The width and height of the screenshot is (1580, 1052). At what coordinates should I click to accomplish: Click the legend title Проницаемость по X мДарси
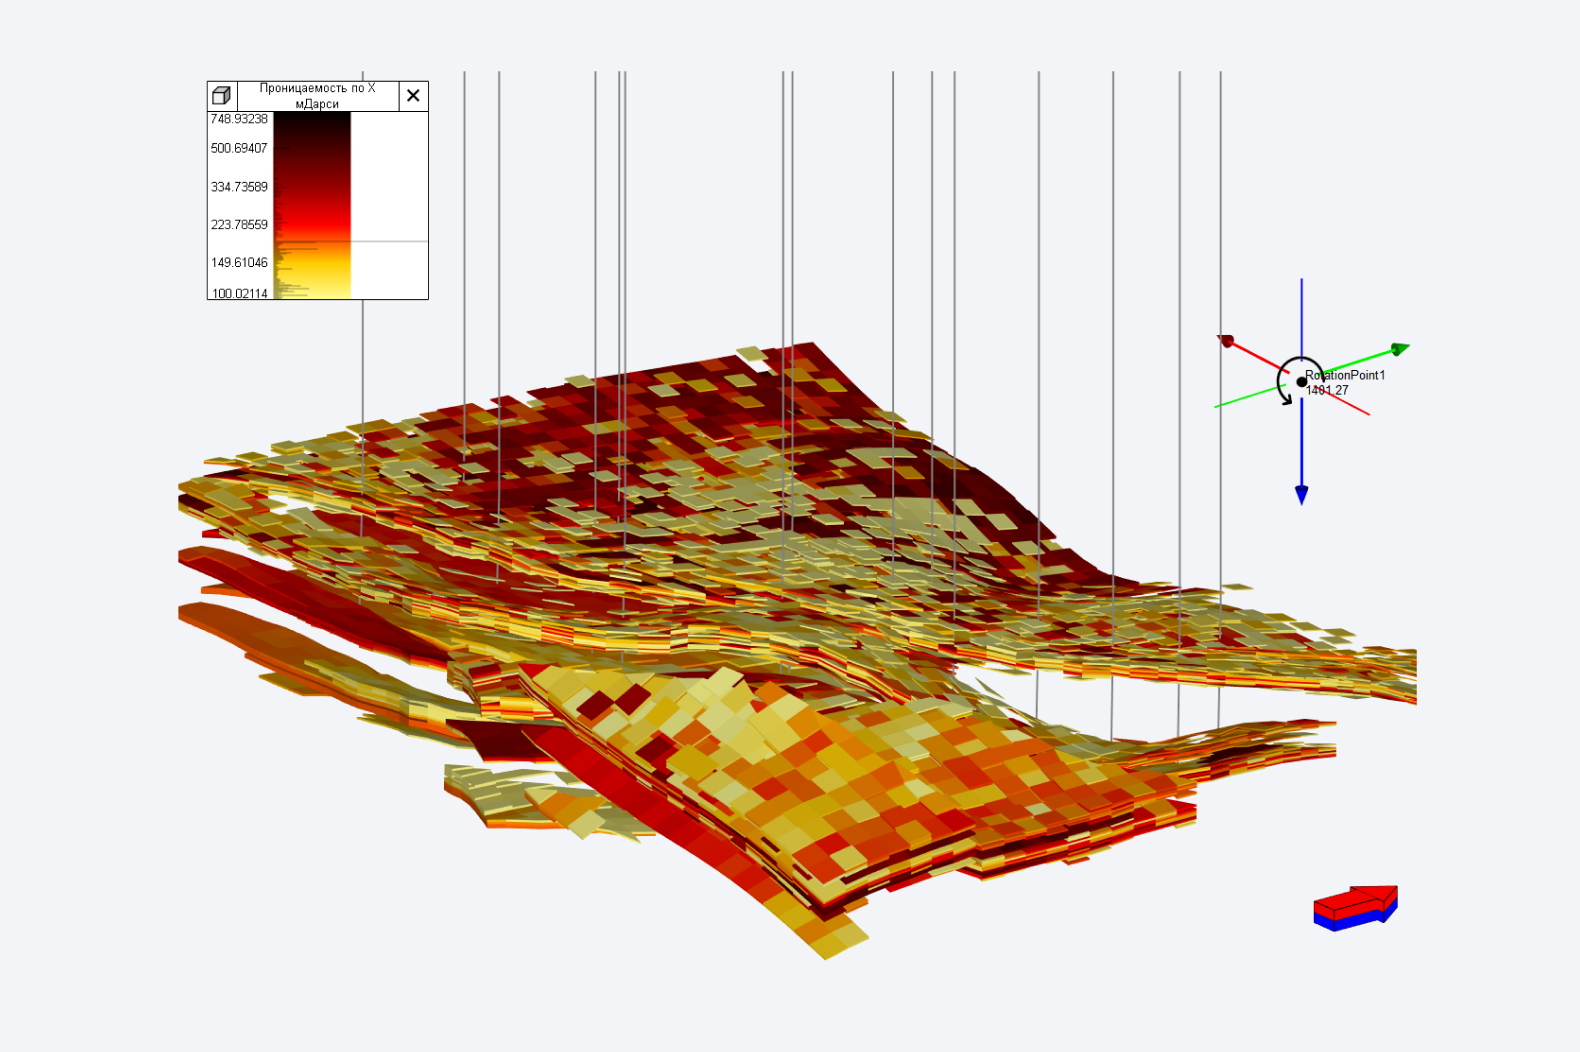[x=317, y=96]
